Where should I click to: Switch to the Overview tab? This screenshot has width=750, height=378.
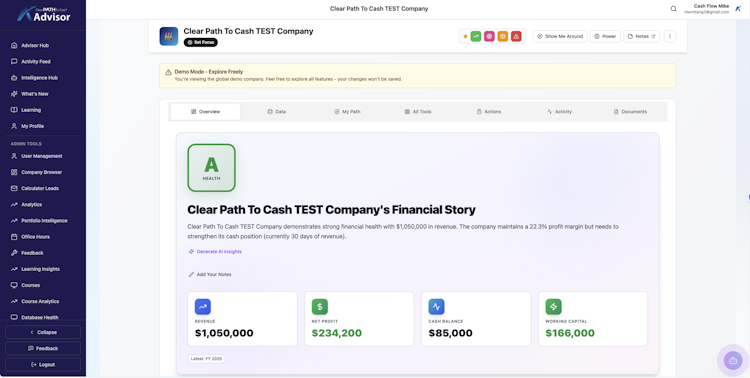[205, 111]
